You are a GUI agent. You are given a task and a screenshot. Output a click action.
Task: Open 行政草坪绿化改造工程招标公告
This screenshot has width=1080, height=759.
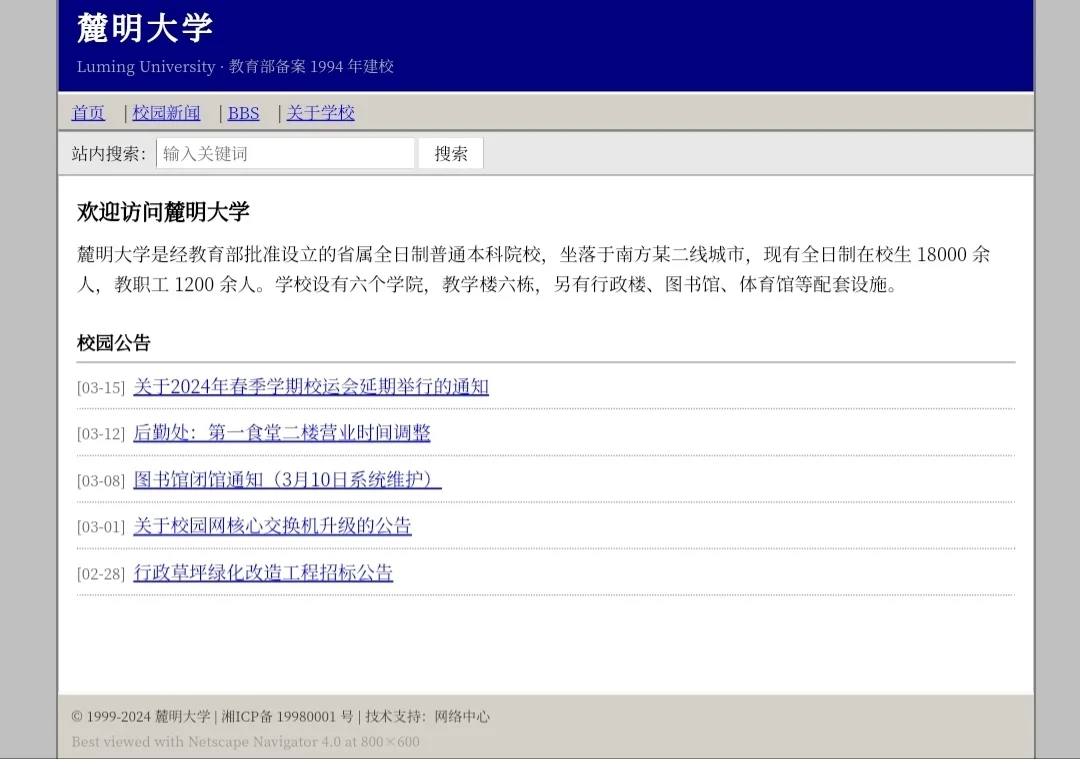[x=263, y=572]
